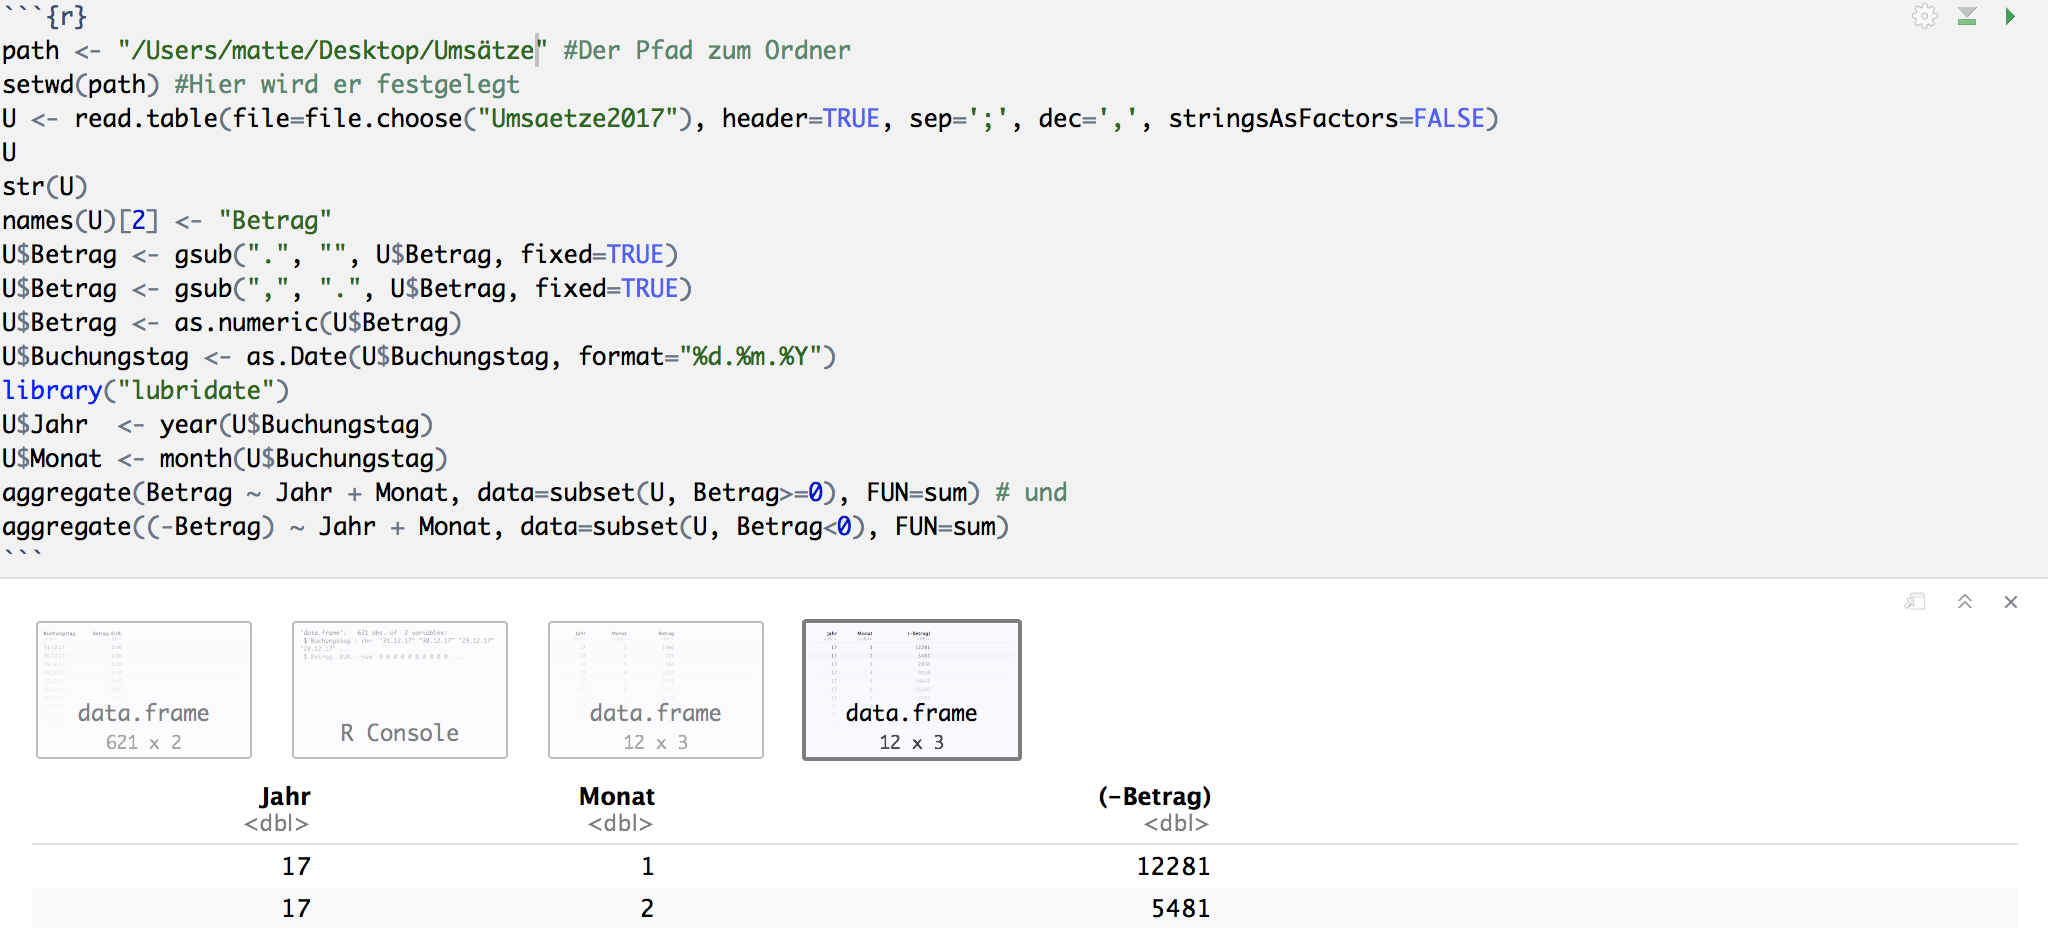Place cursor on the setwd(path) line
This screenshot has width=2048, height=934.
pyautogui.click(x=80, y=85)
